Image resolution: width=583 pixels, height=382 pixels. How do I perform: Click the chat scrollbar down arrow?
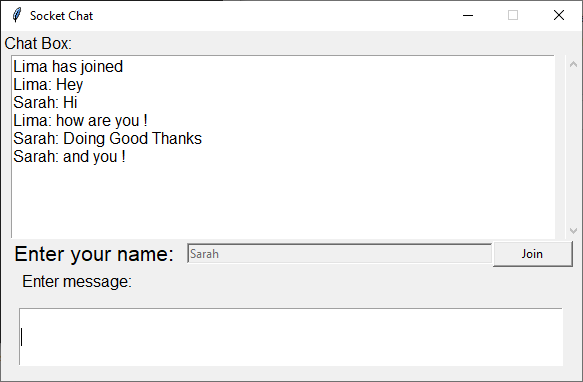click(573, 231)
